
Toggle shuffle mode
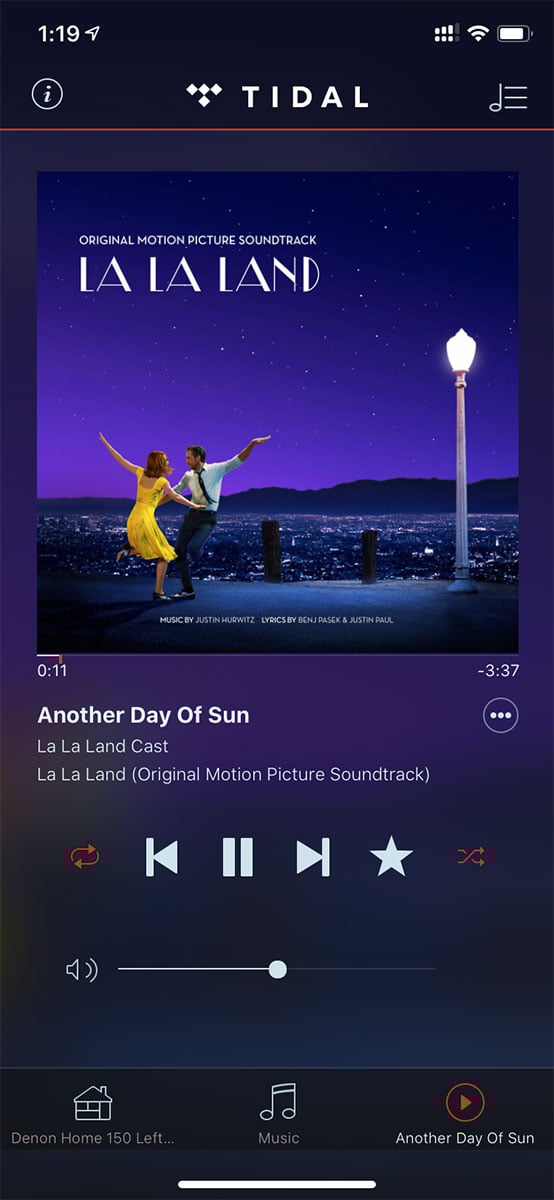point(471,857)
